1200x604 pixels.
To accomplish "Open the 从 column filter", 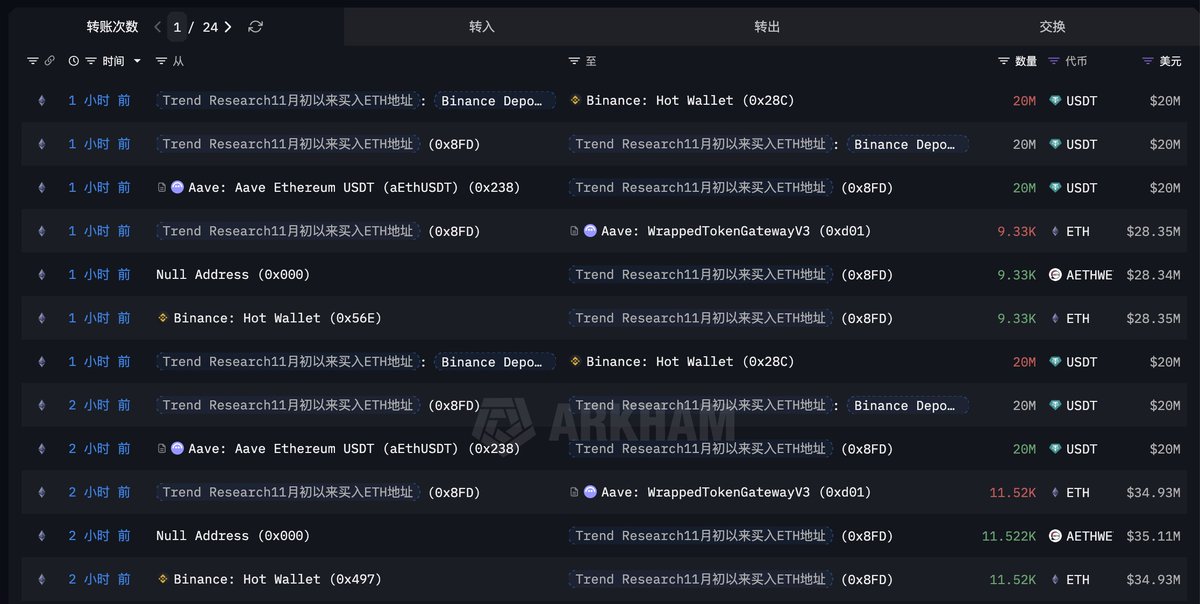I will click(162, 61).
